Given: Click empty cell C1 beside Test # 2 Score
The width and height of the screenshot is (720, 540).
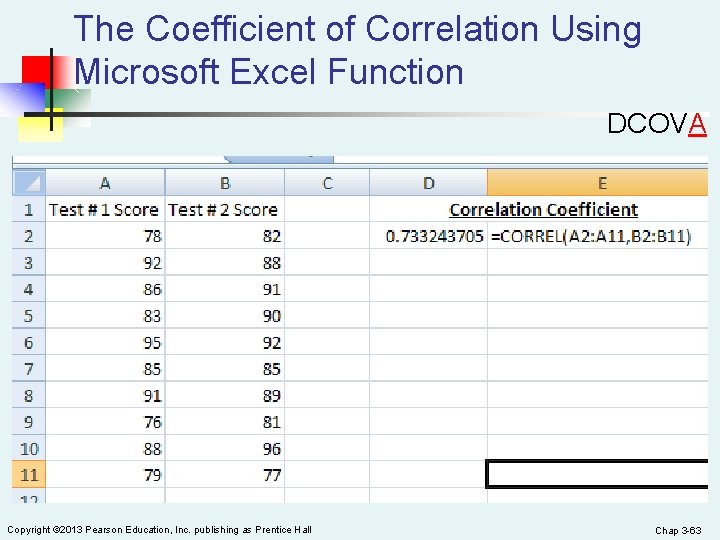Looking at the screenshot, I should click(327, 209).
